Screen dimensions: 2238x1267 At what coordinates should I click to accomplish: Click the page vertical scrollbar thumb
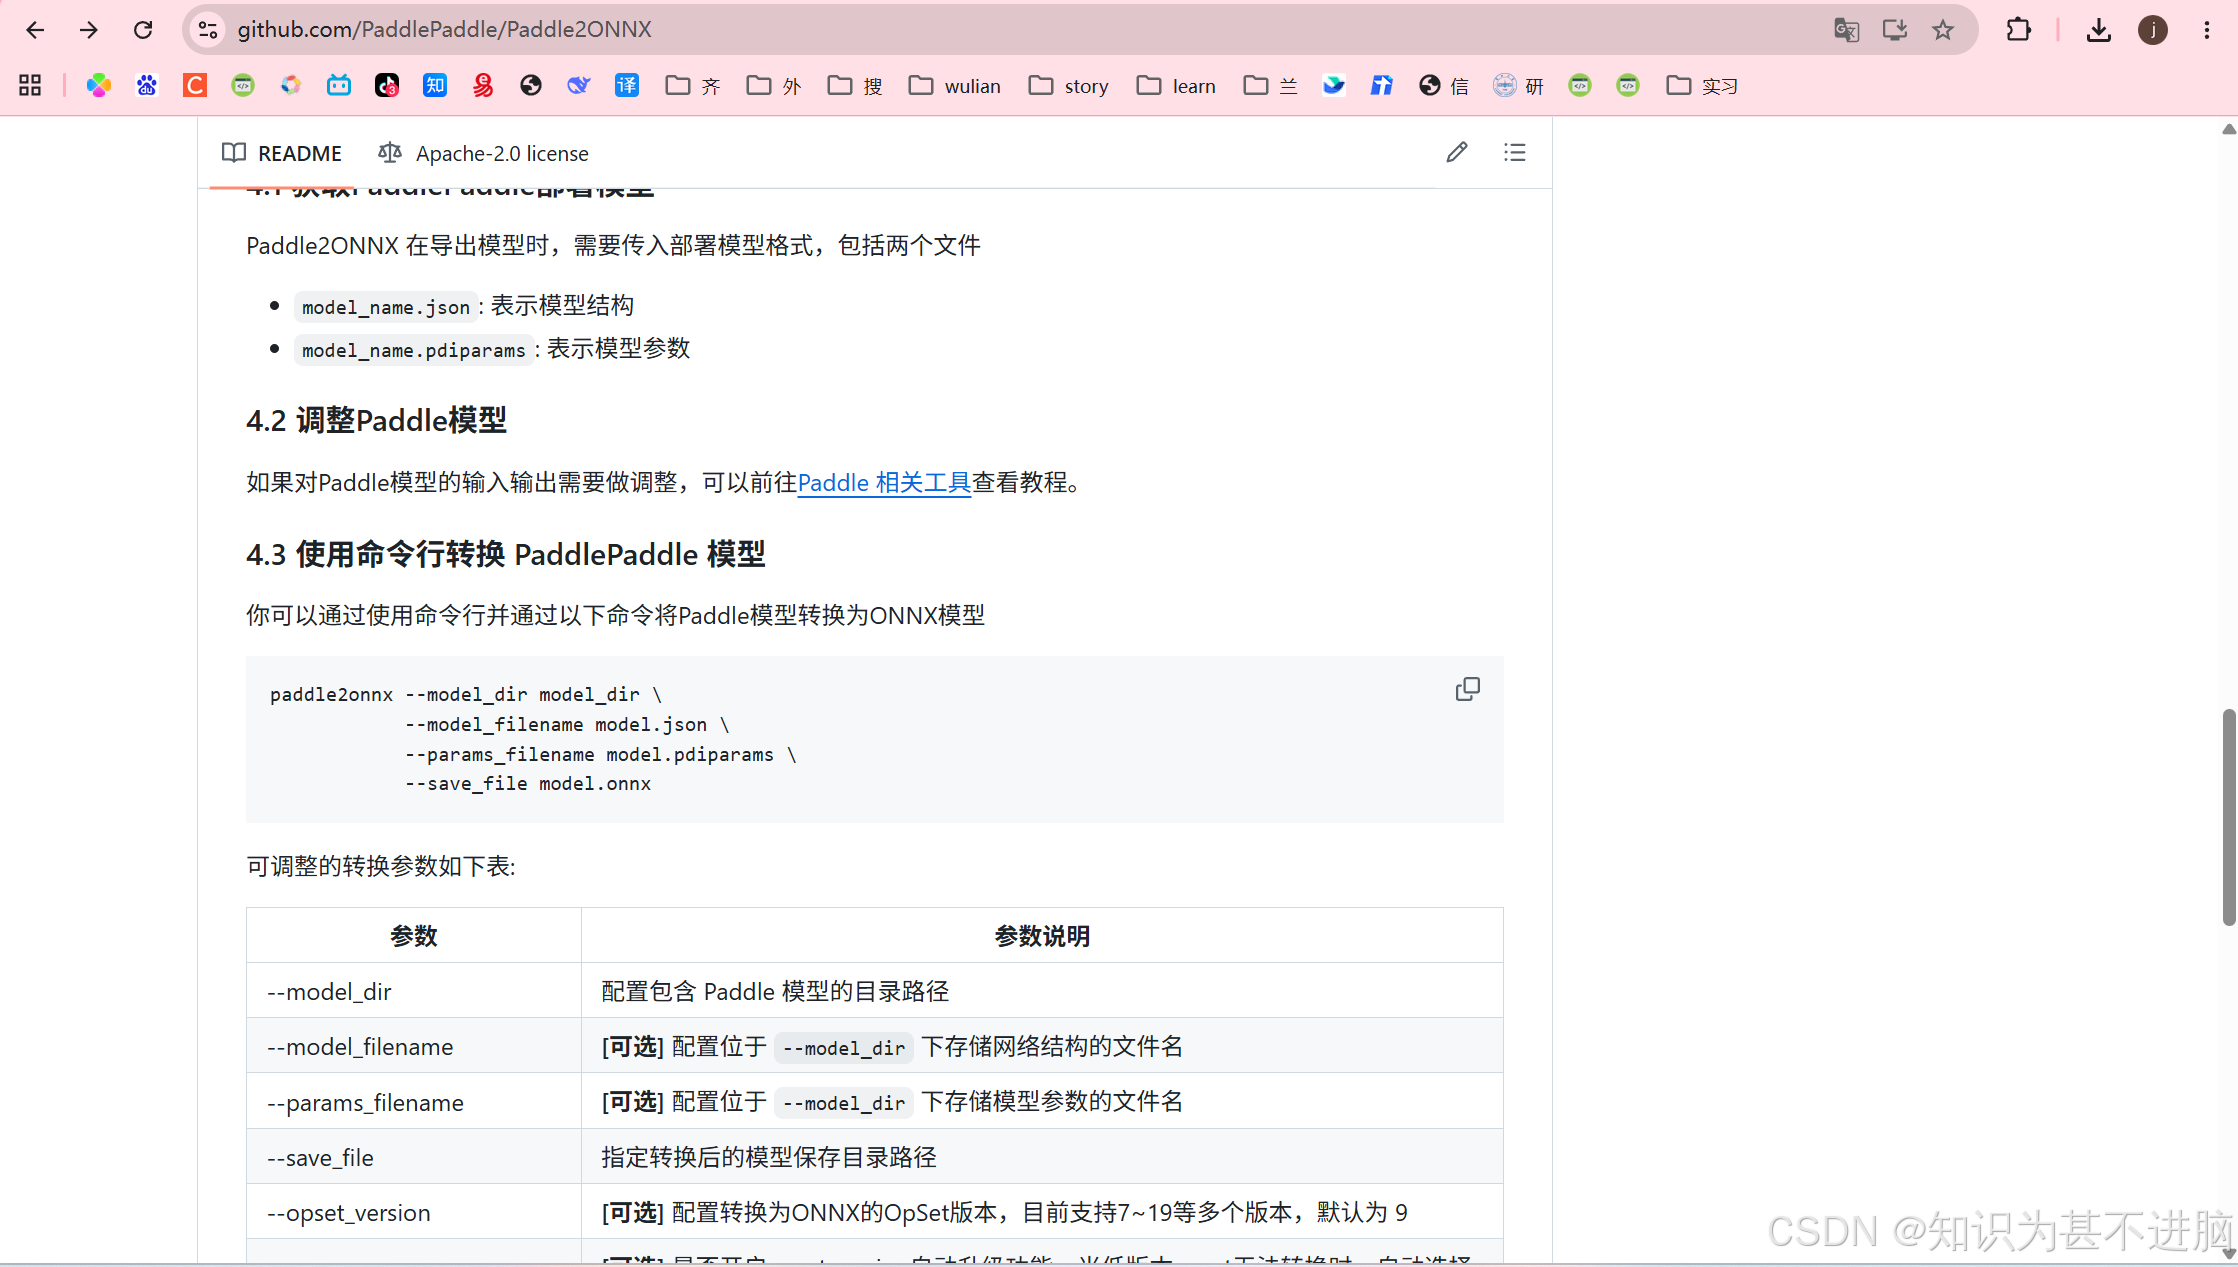[x=2228, y=817]
